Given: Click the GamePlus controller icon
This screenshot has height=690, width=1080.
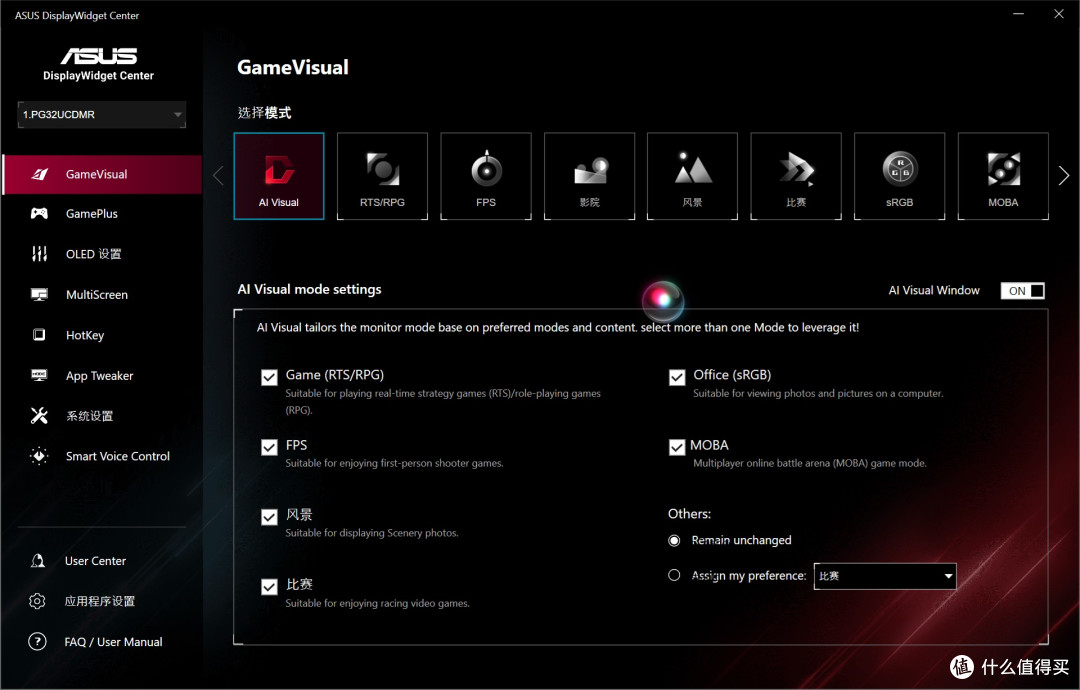Looking at the screenshot, I should coord(39,213).
